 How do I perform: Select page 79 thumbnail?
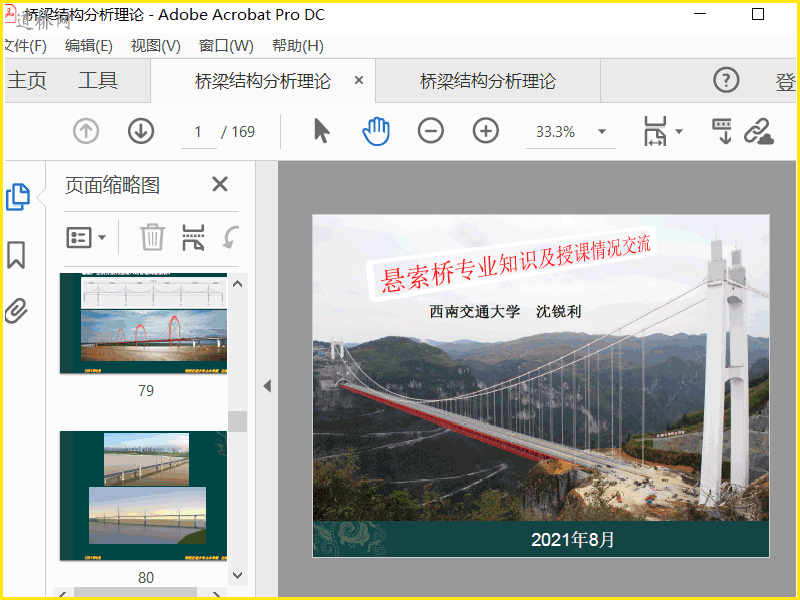[143, 323]
